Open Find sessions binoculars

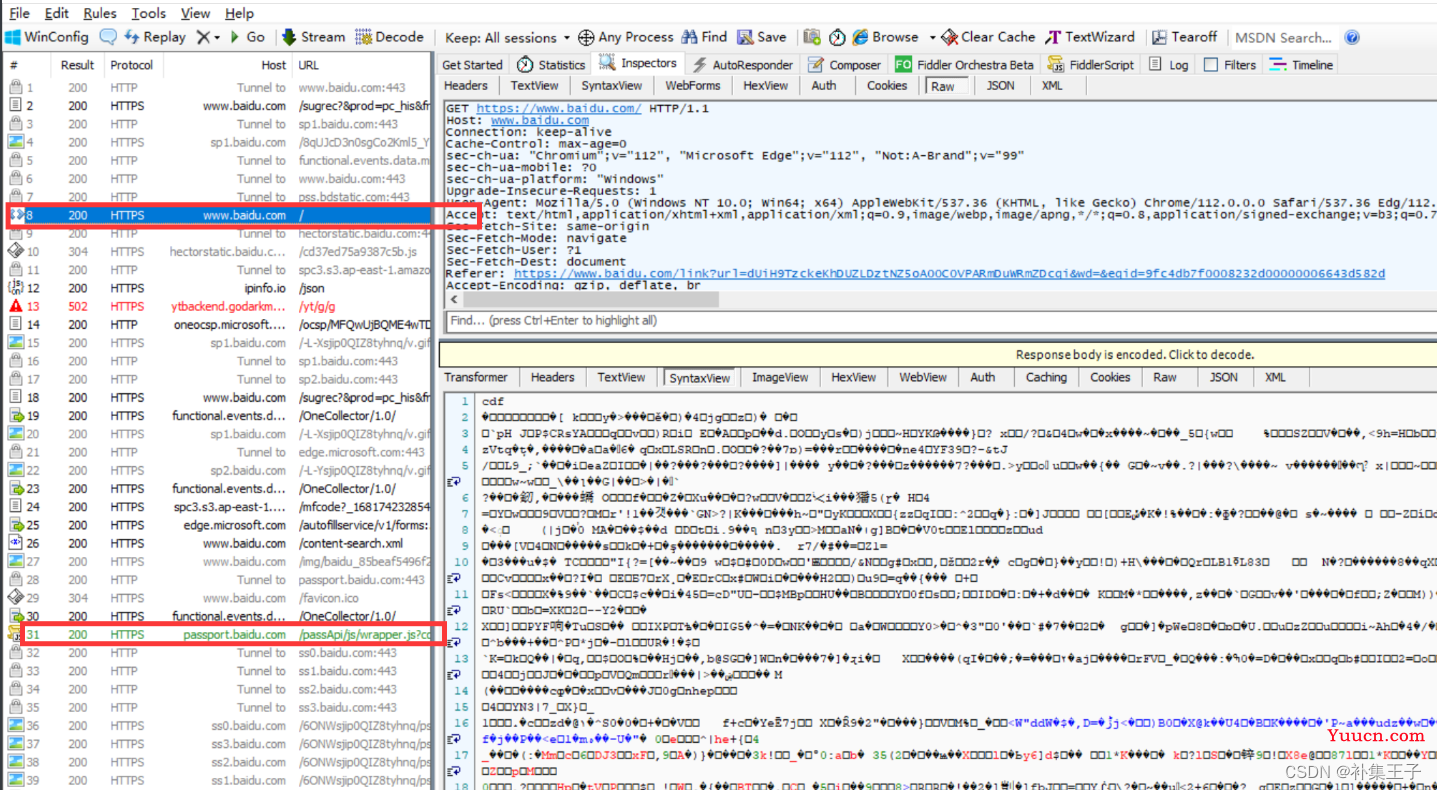coord(705,37)
